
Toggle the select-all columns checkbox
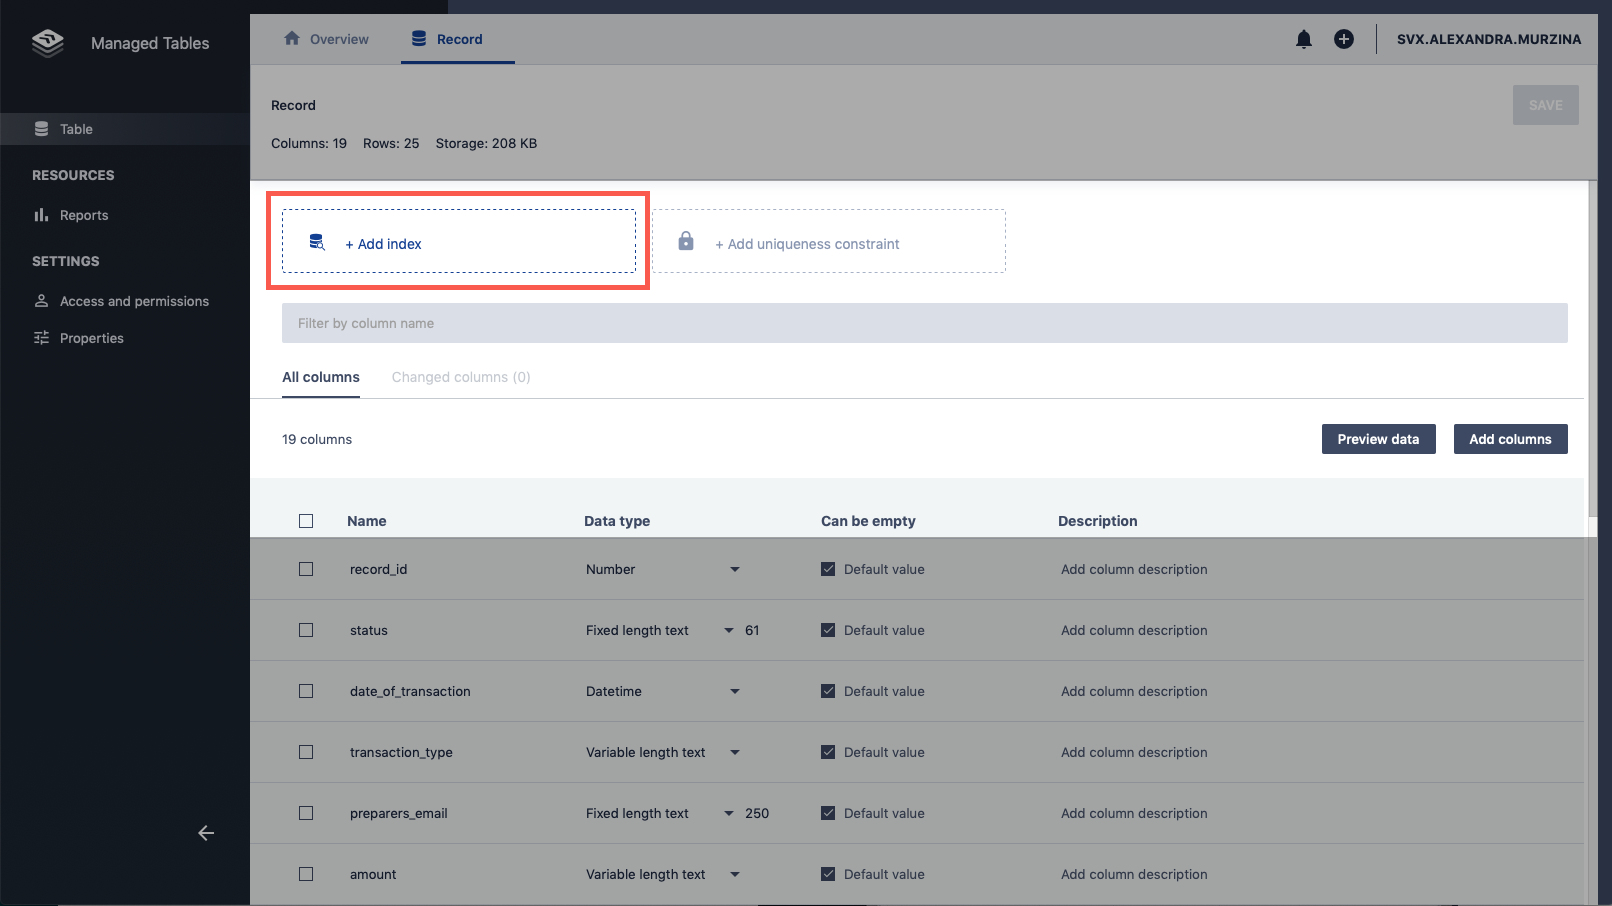tap(306, 521)
